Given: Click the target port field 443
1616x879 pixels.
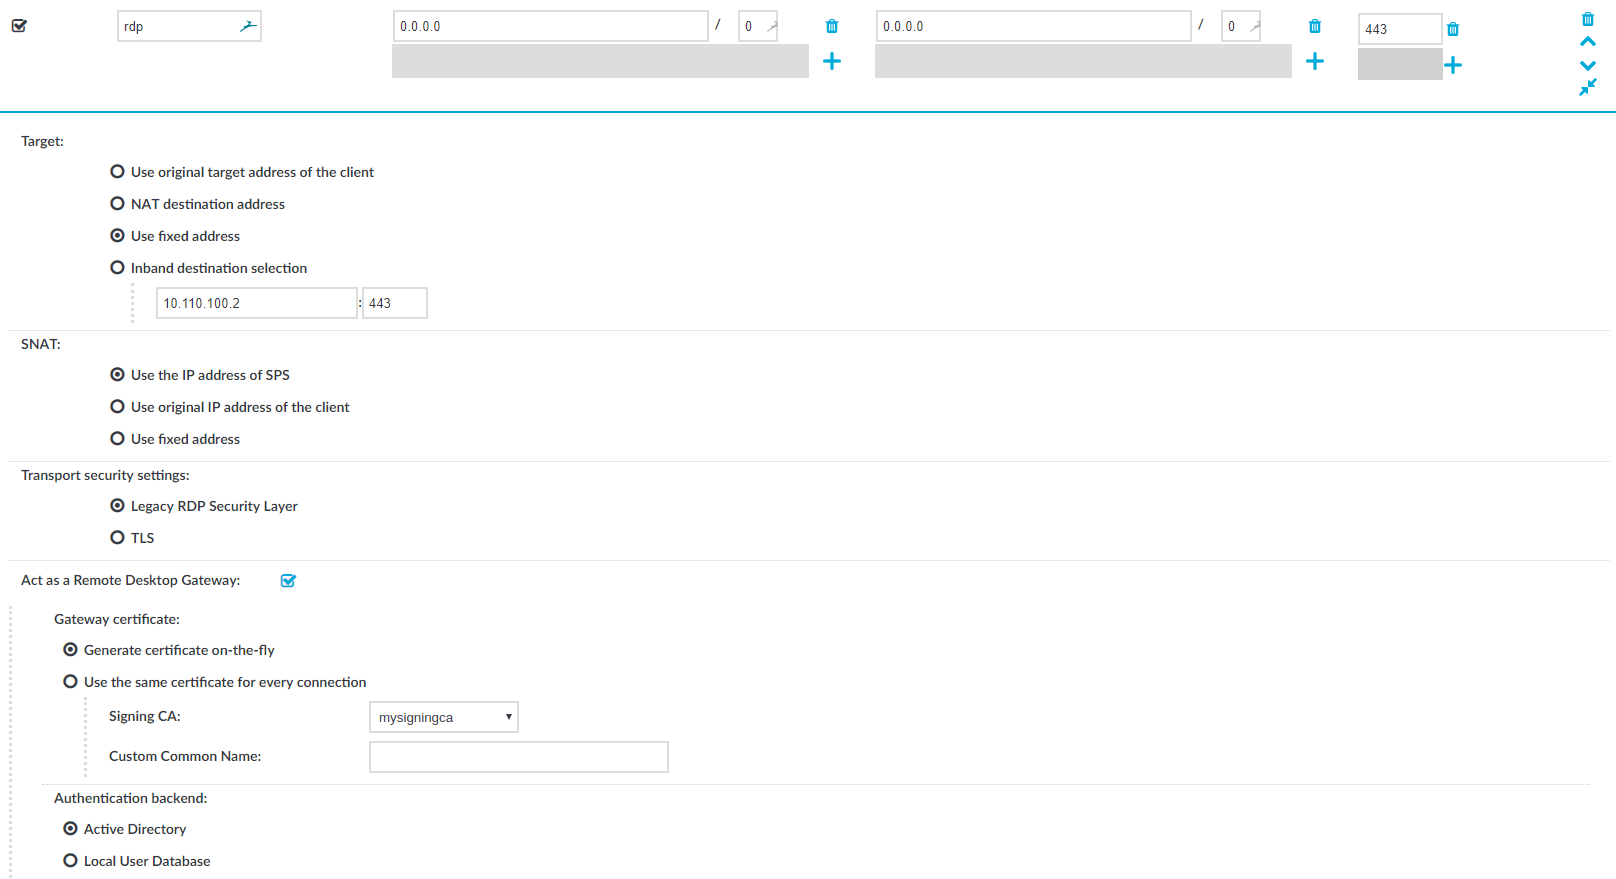Looking at the screenshot, I should 395,303.
